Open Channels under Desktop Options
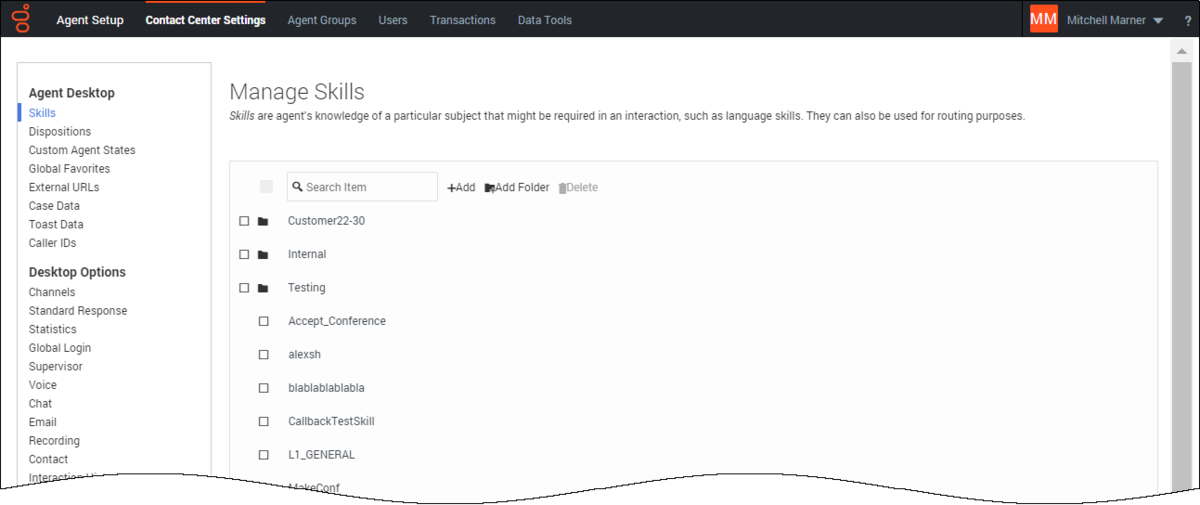 [52, 292]
